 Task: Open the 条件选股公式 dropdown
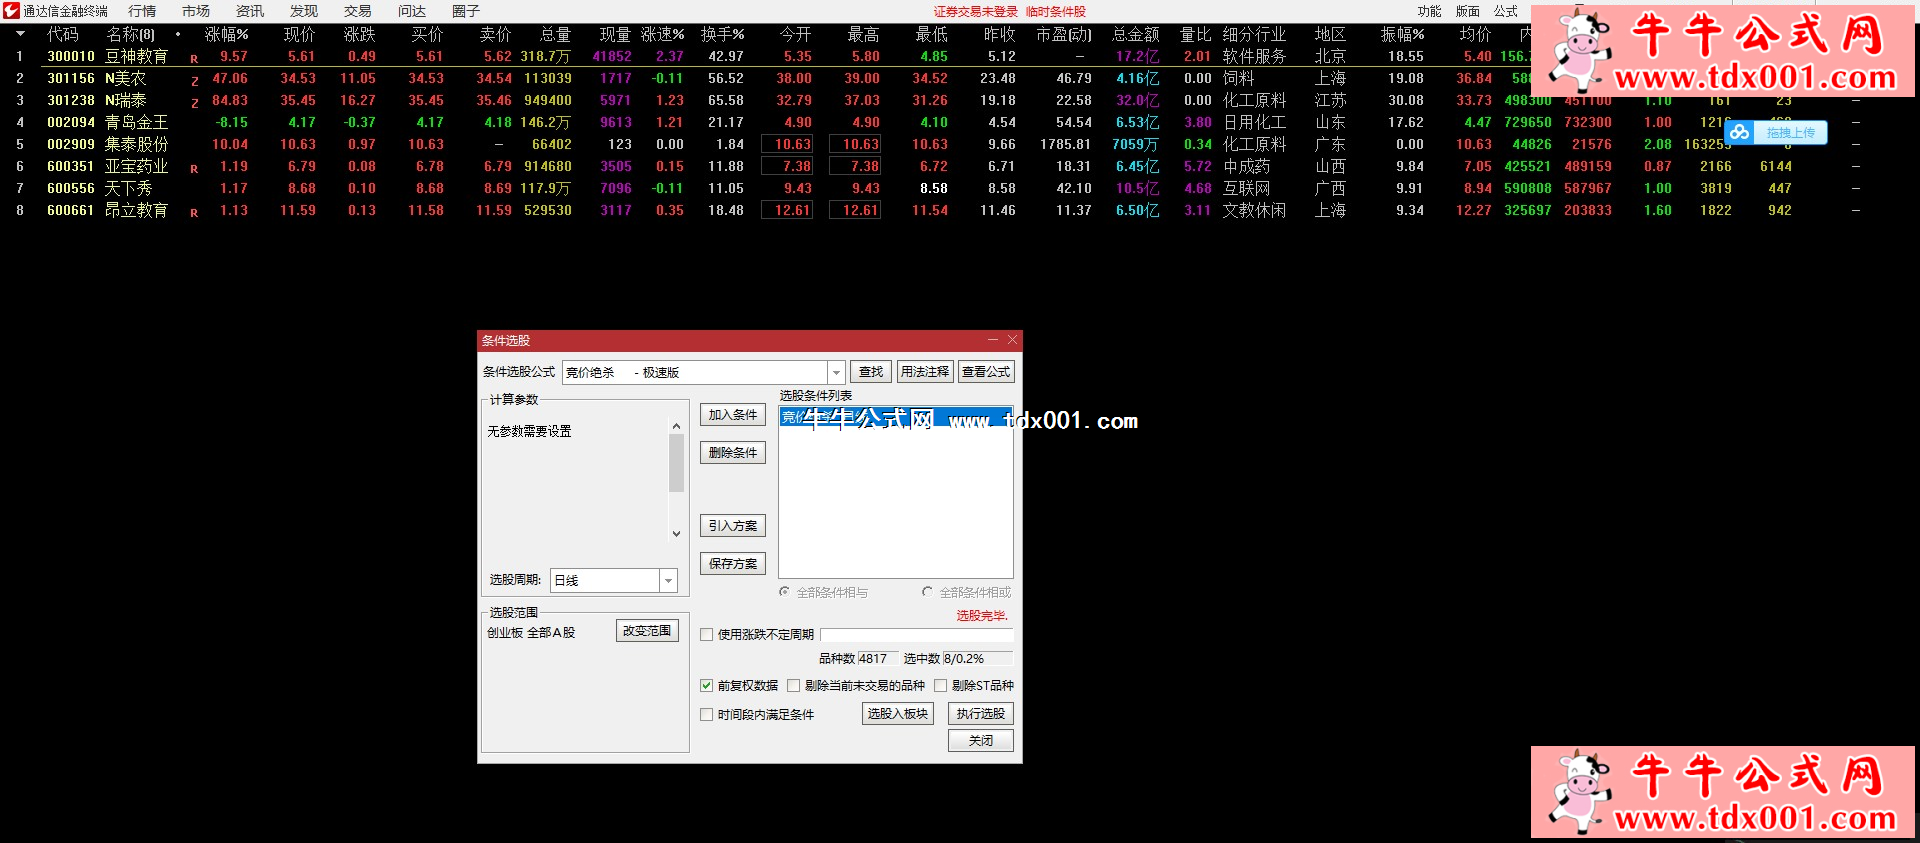point(837,373)
